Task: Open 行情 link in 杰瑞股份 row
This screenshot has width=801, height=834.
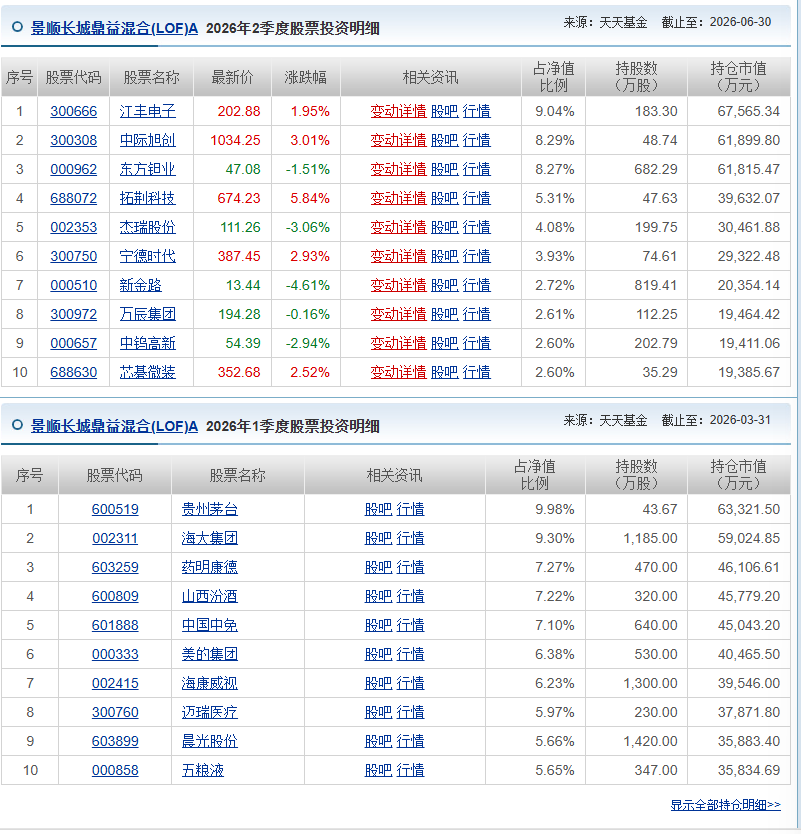Action: 477,227
